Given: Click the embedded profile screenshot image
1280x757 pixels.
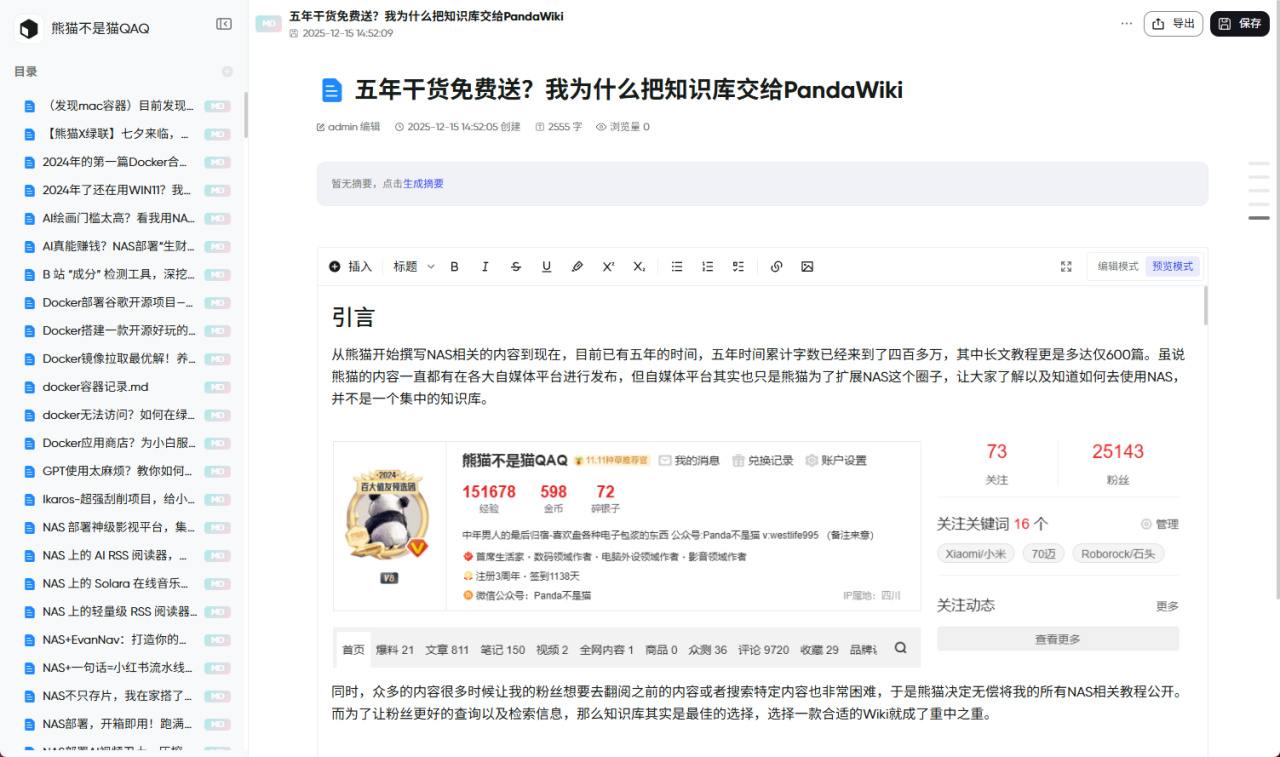Looking at the screenshot, I should [x=759, y=554].
